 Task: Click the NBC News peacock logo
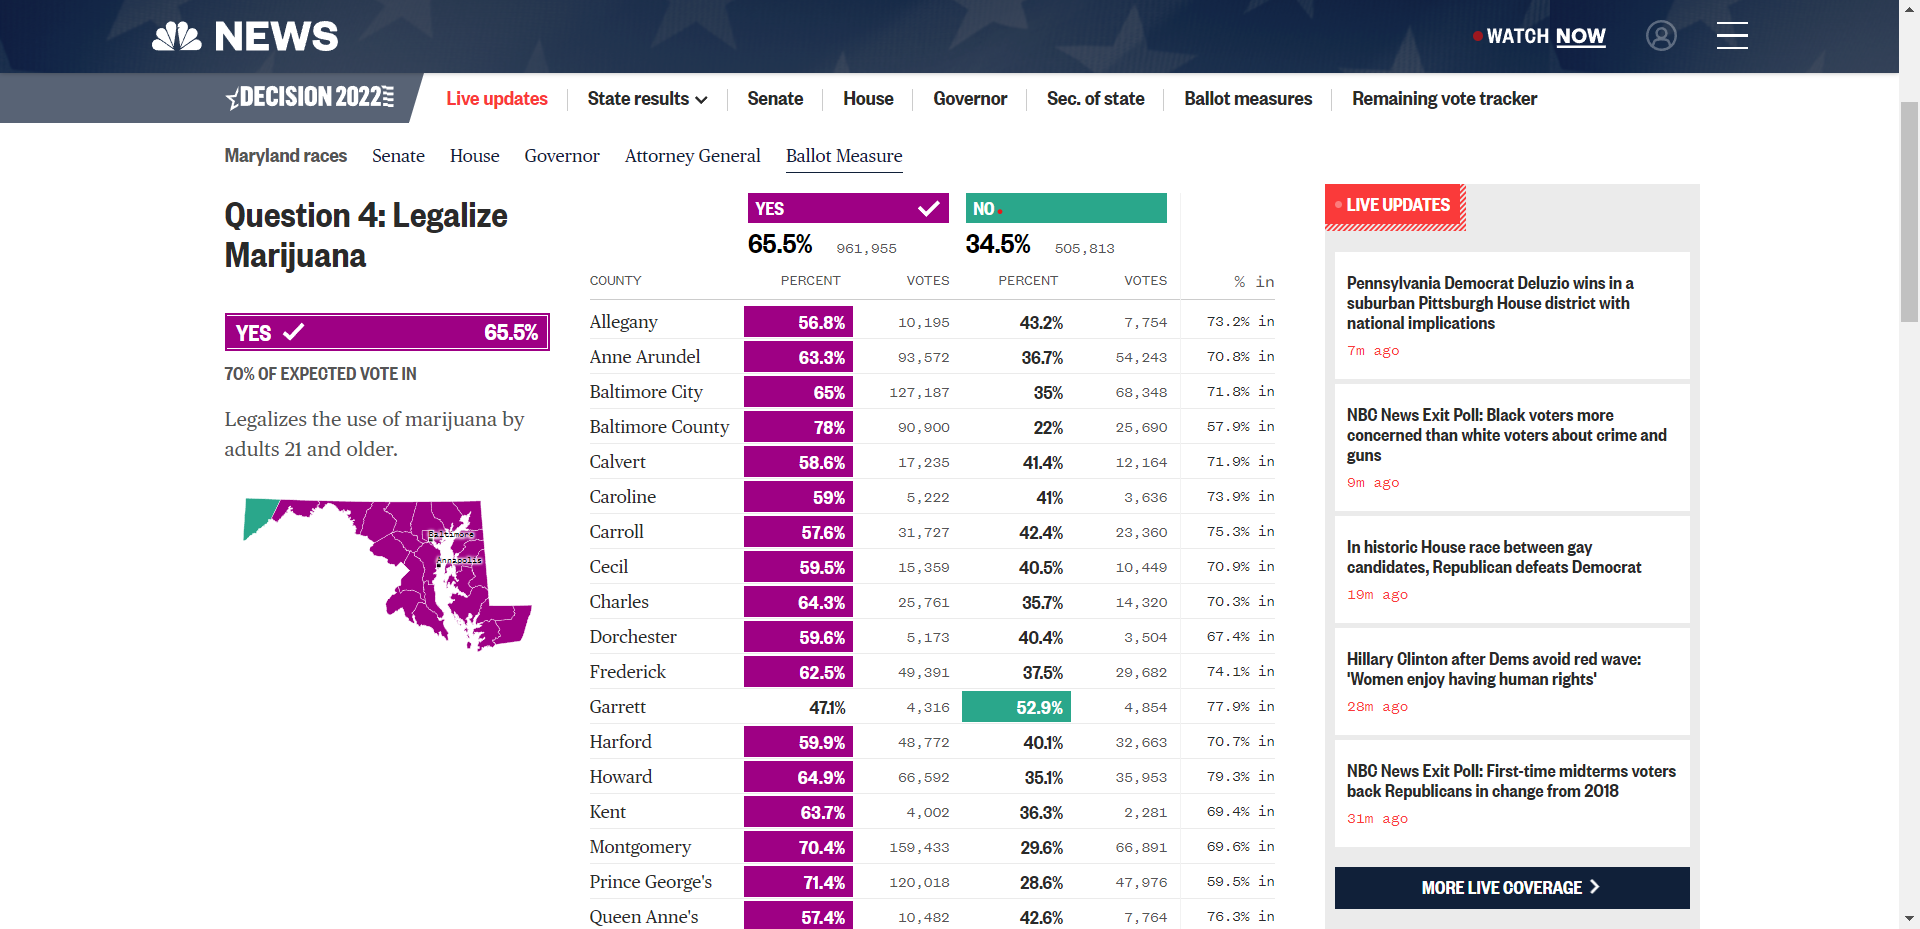tap(177, 37)
